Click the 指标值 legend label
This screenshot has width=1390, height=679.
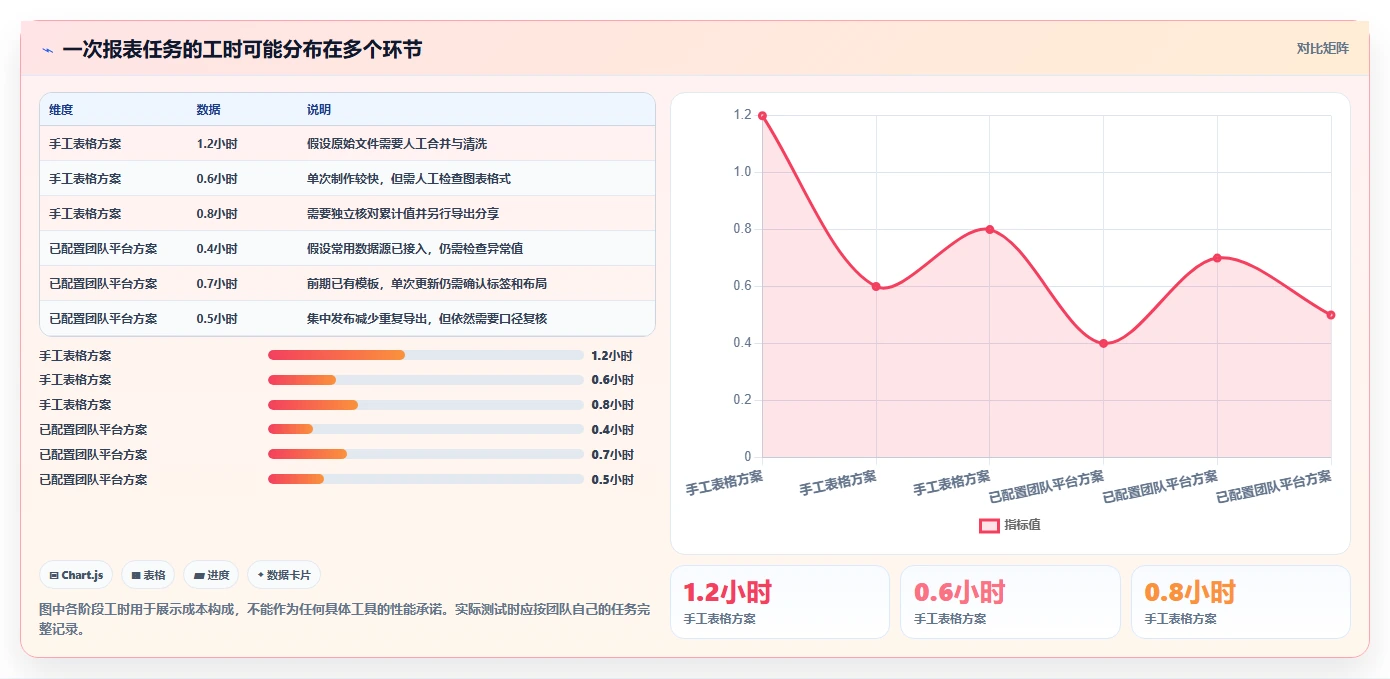tap(1022, 525)
